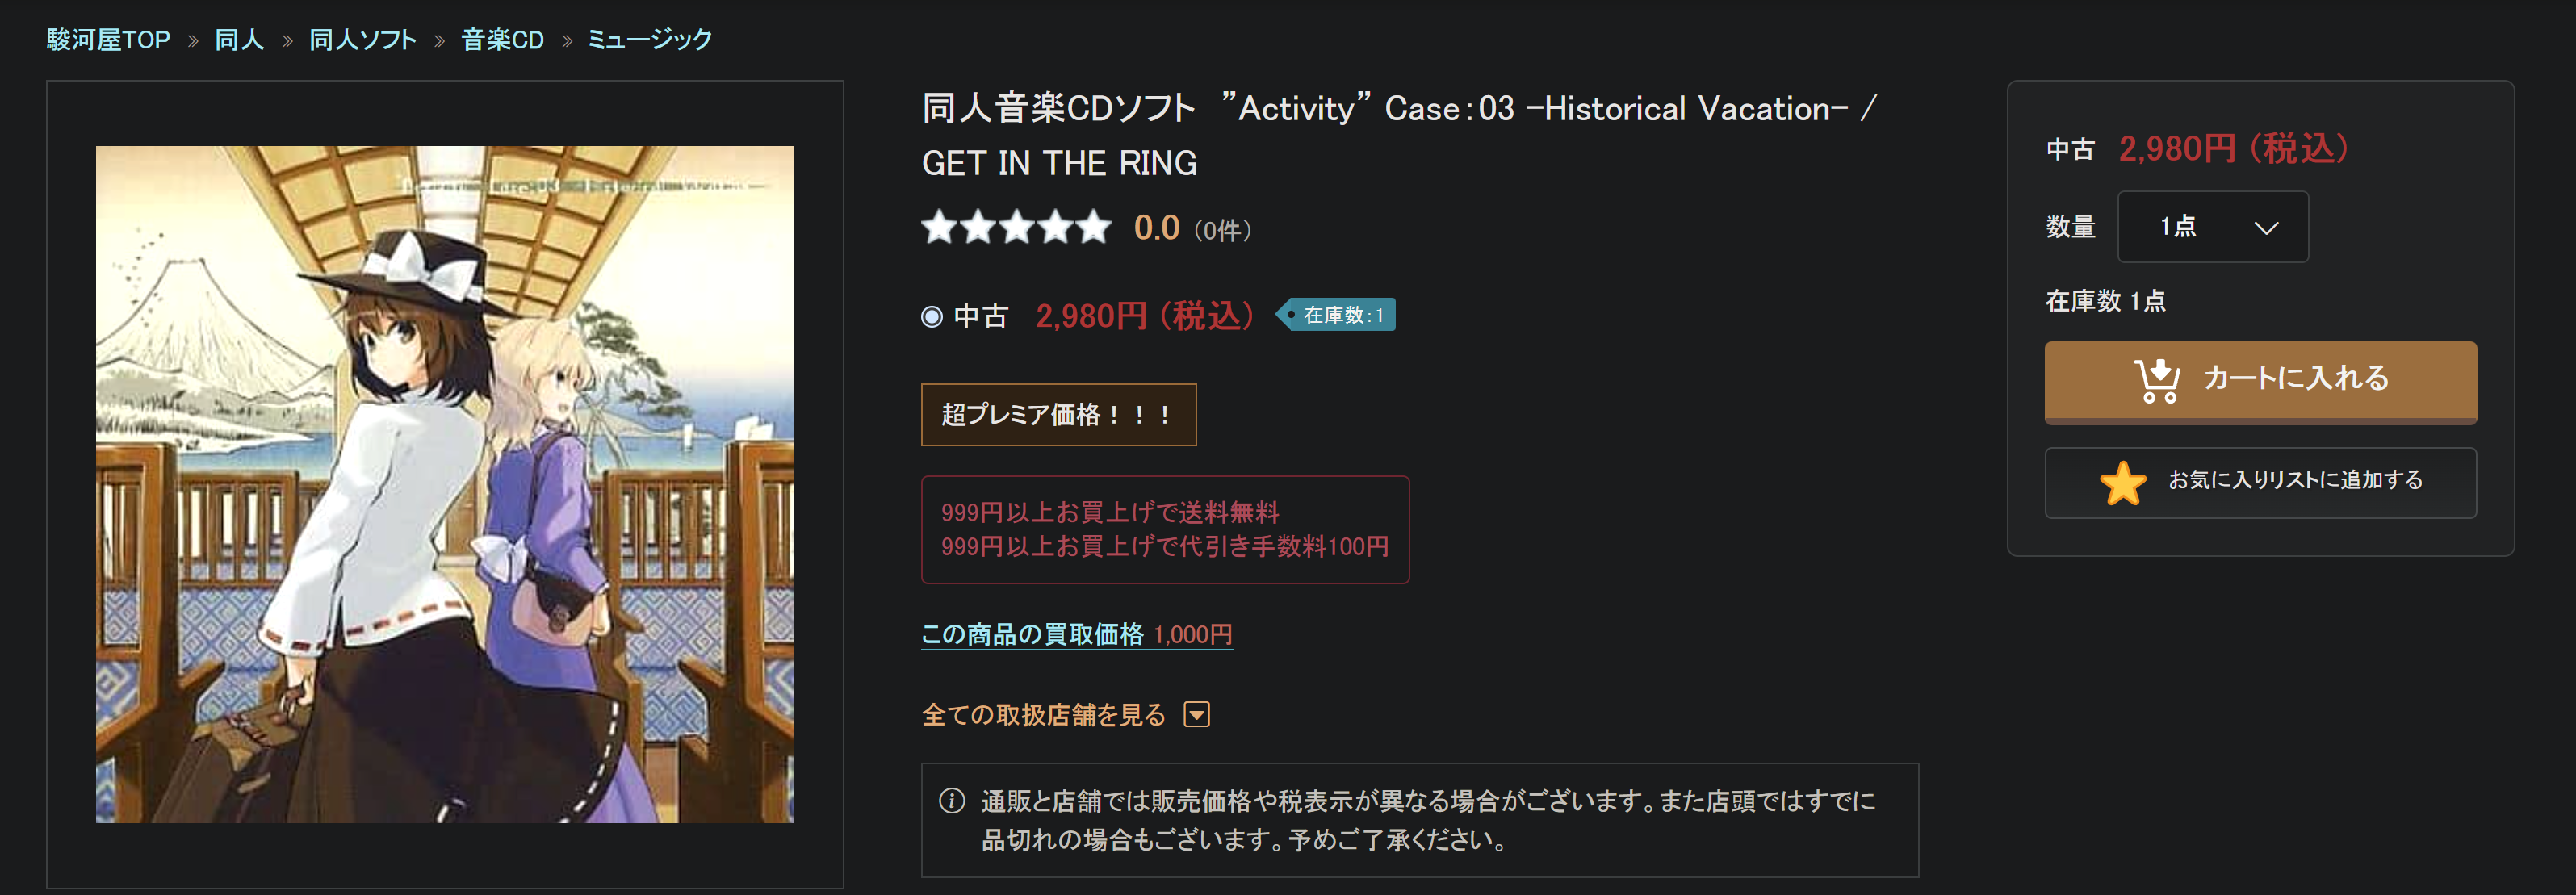The image size is (2576, 895).
Task: Click the info circle icon in notice
Action: tap(951, 801)
